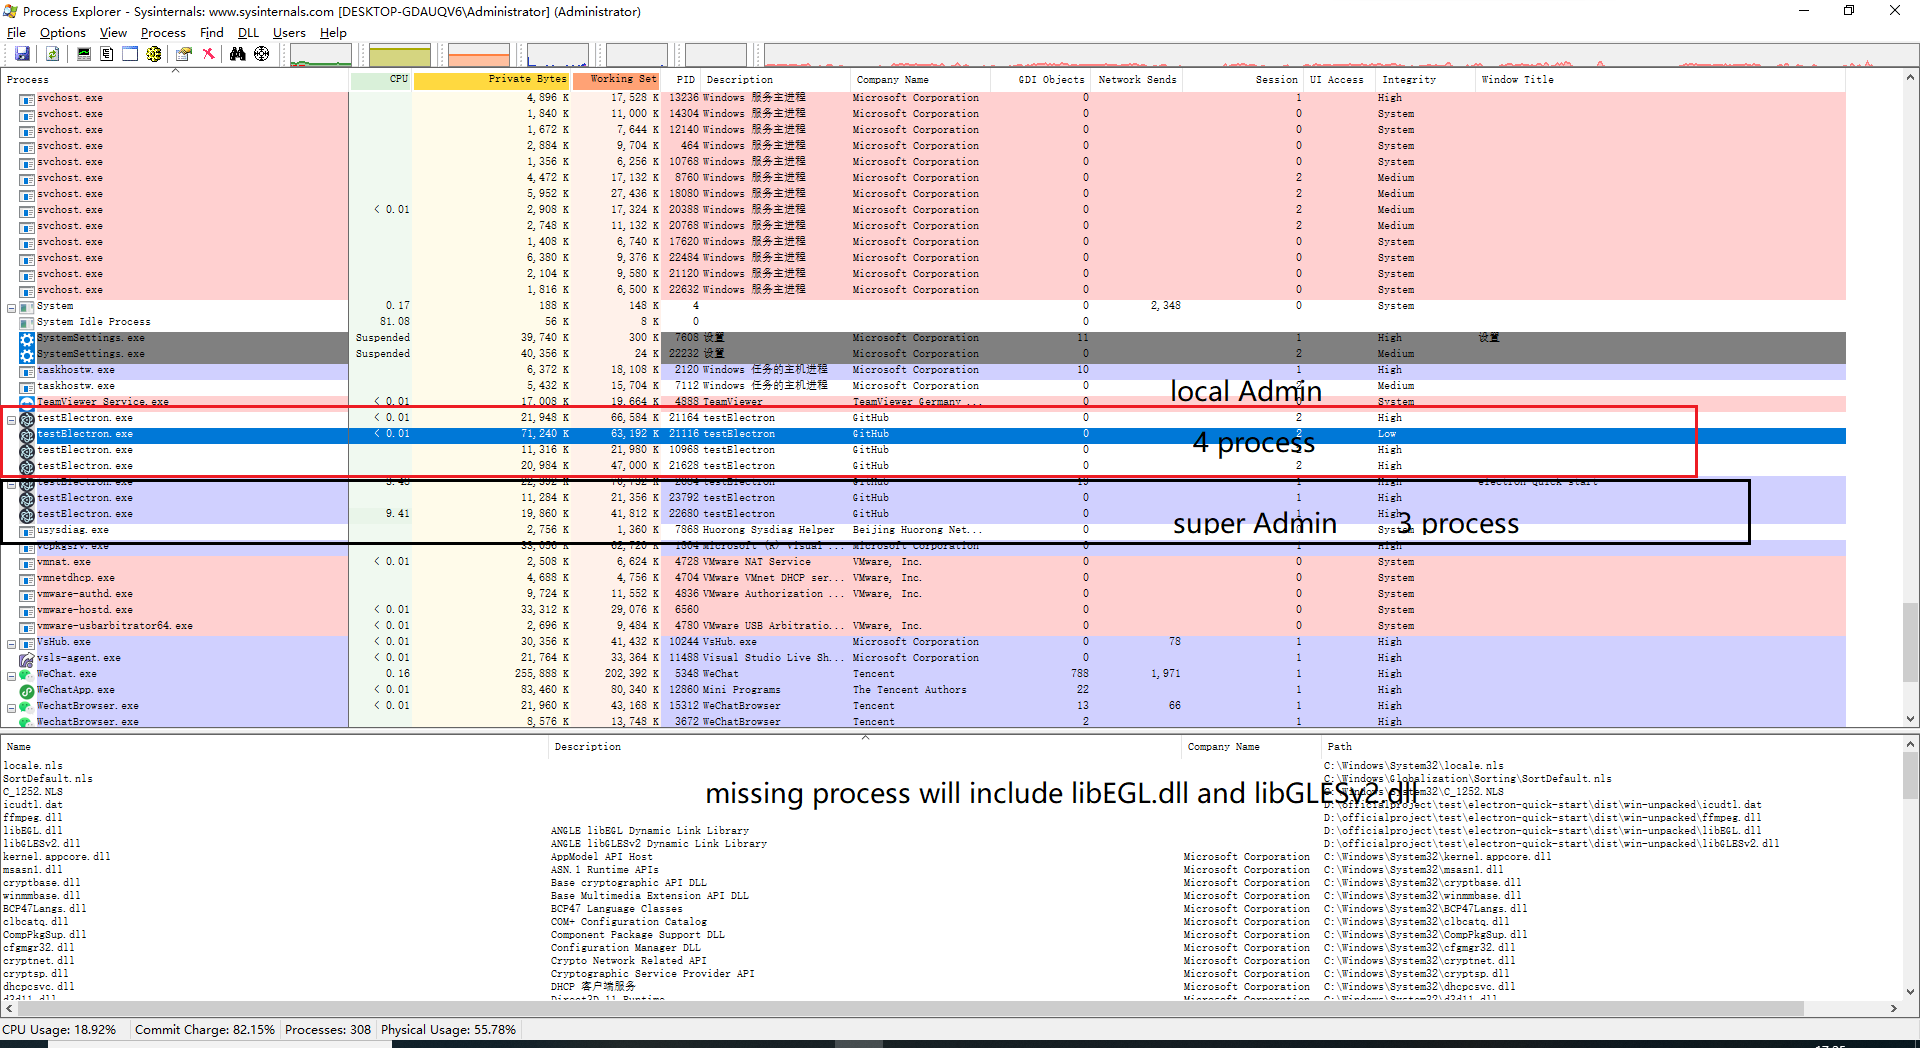The width and height of the screenshot is (1920, 1048).
Task: Open the Options menu
Action: click(x=62, y=32)
